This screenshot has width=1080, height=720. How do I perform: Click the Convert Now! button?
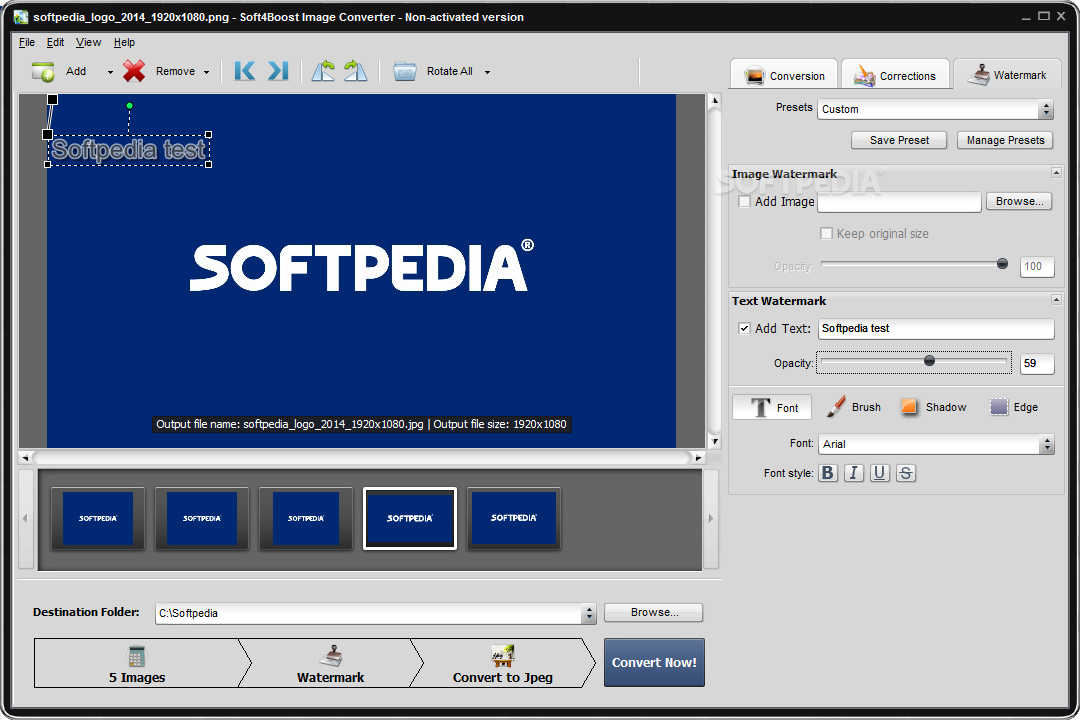click(x=654, y=662)
